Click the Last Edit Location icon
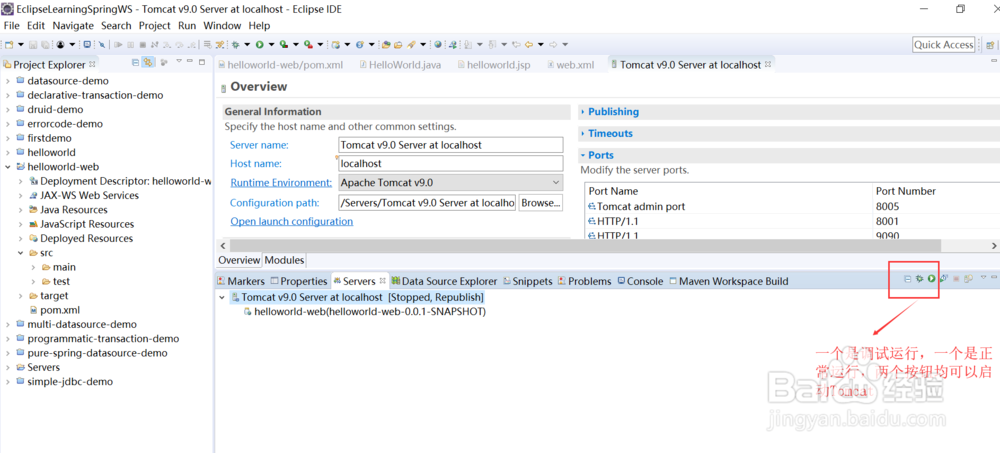 point(517,45)
